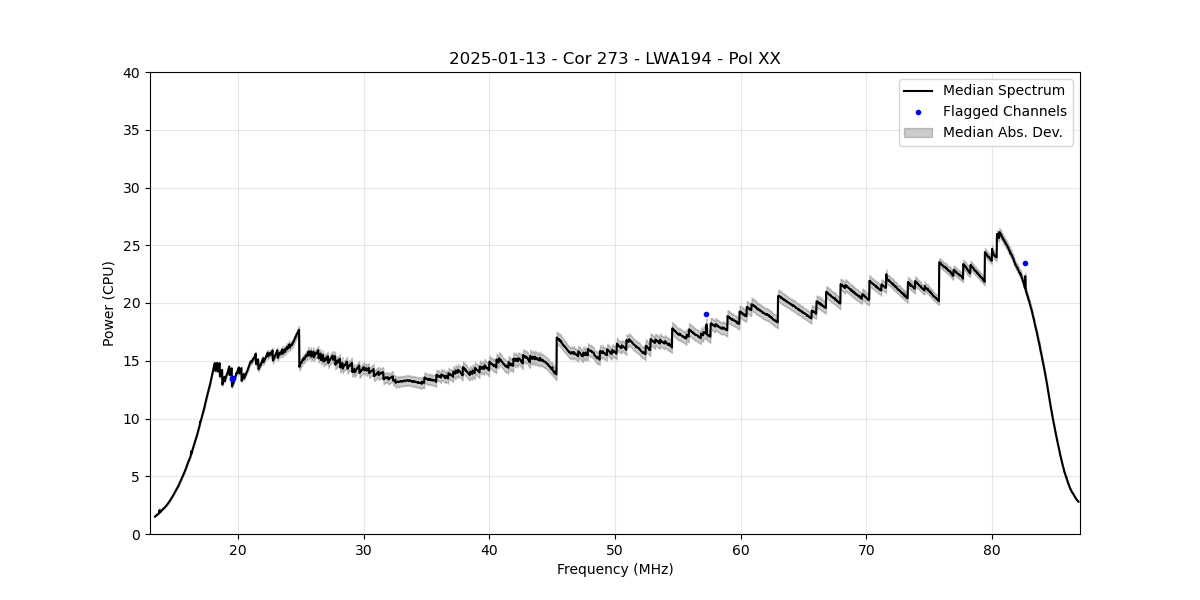Click the gray Median Abs. Dev. legend swatch

[918, 132]
